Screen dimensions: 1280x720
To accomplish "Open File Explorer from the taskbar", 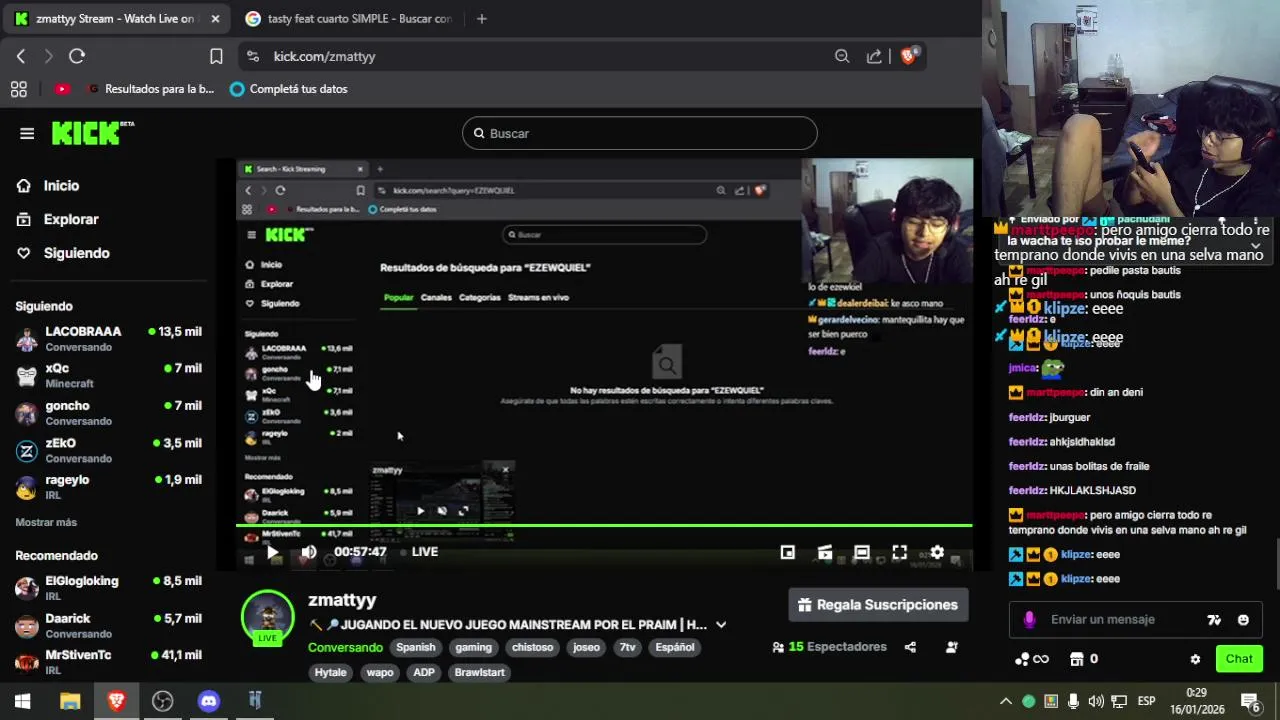I will 70,701.
